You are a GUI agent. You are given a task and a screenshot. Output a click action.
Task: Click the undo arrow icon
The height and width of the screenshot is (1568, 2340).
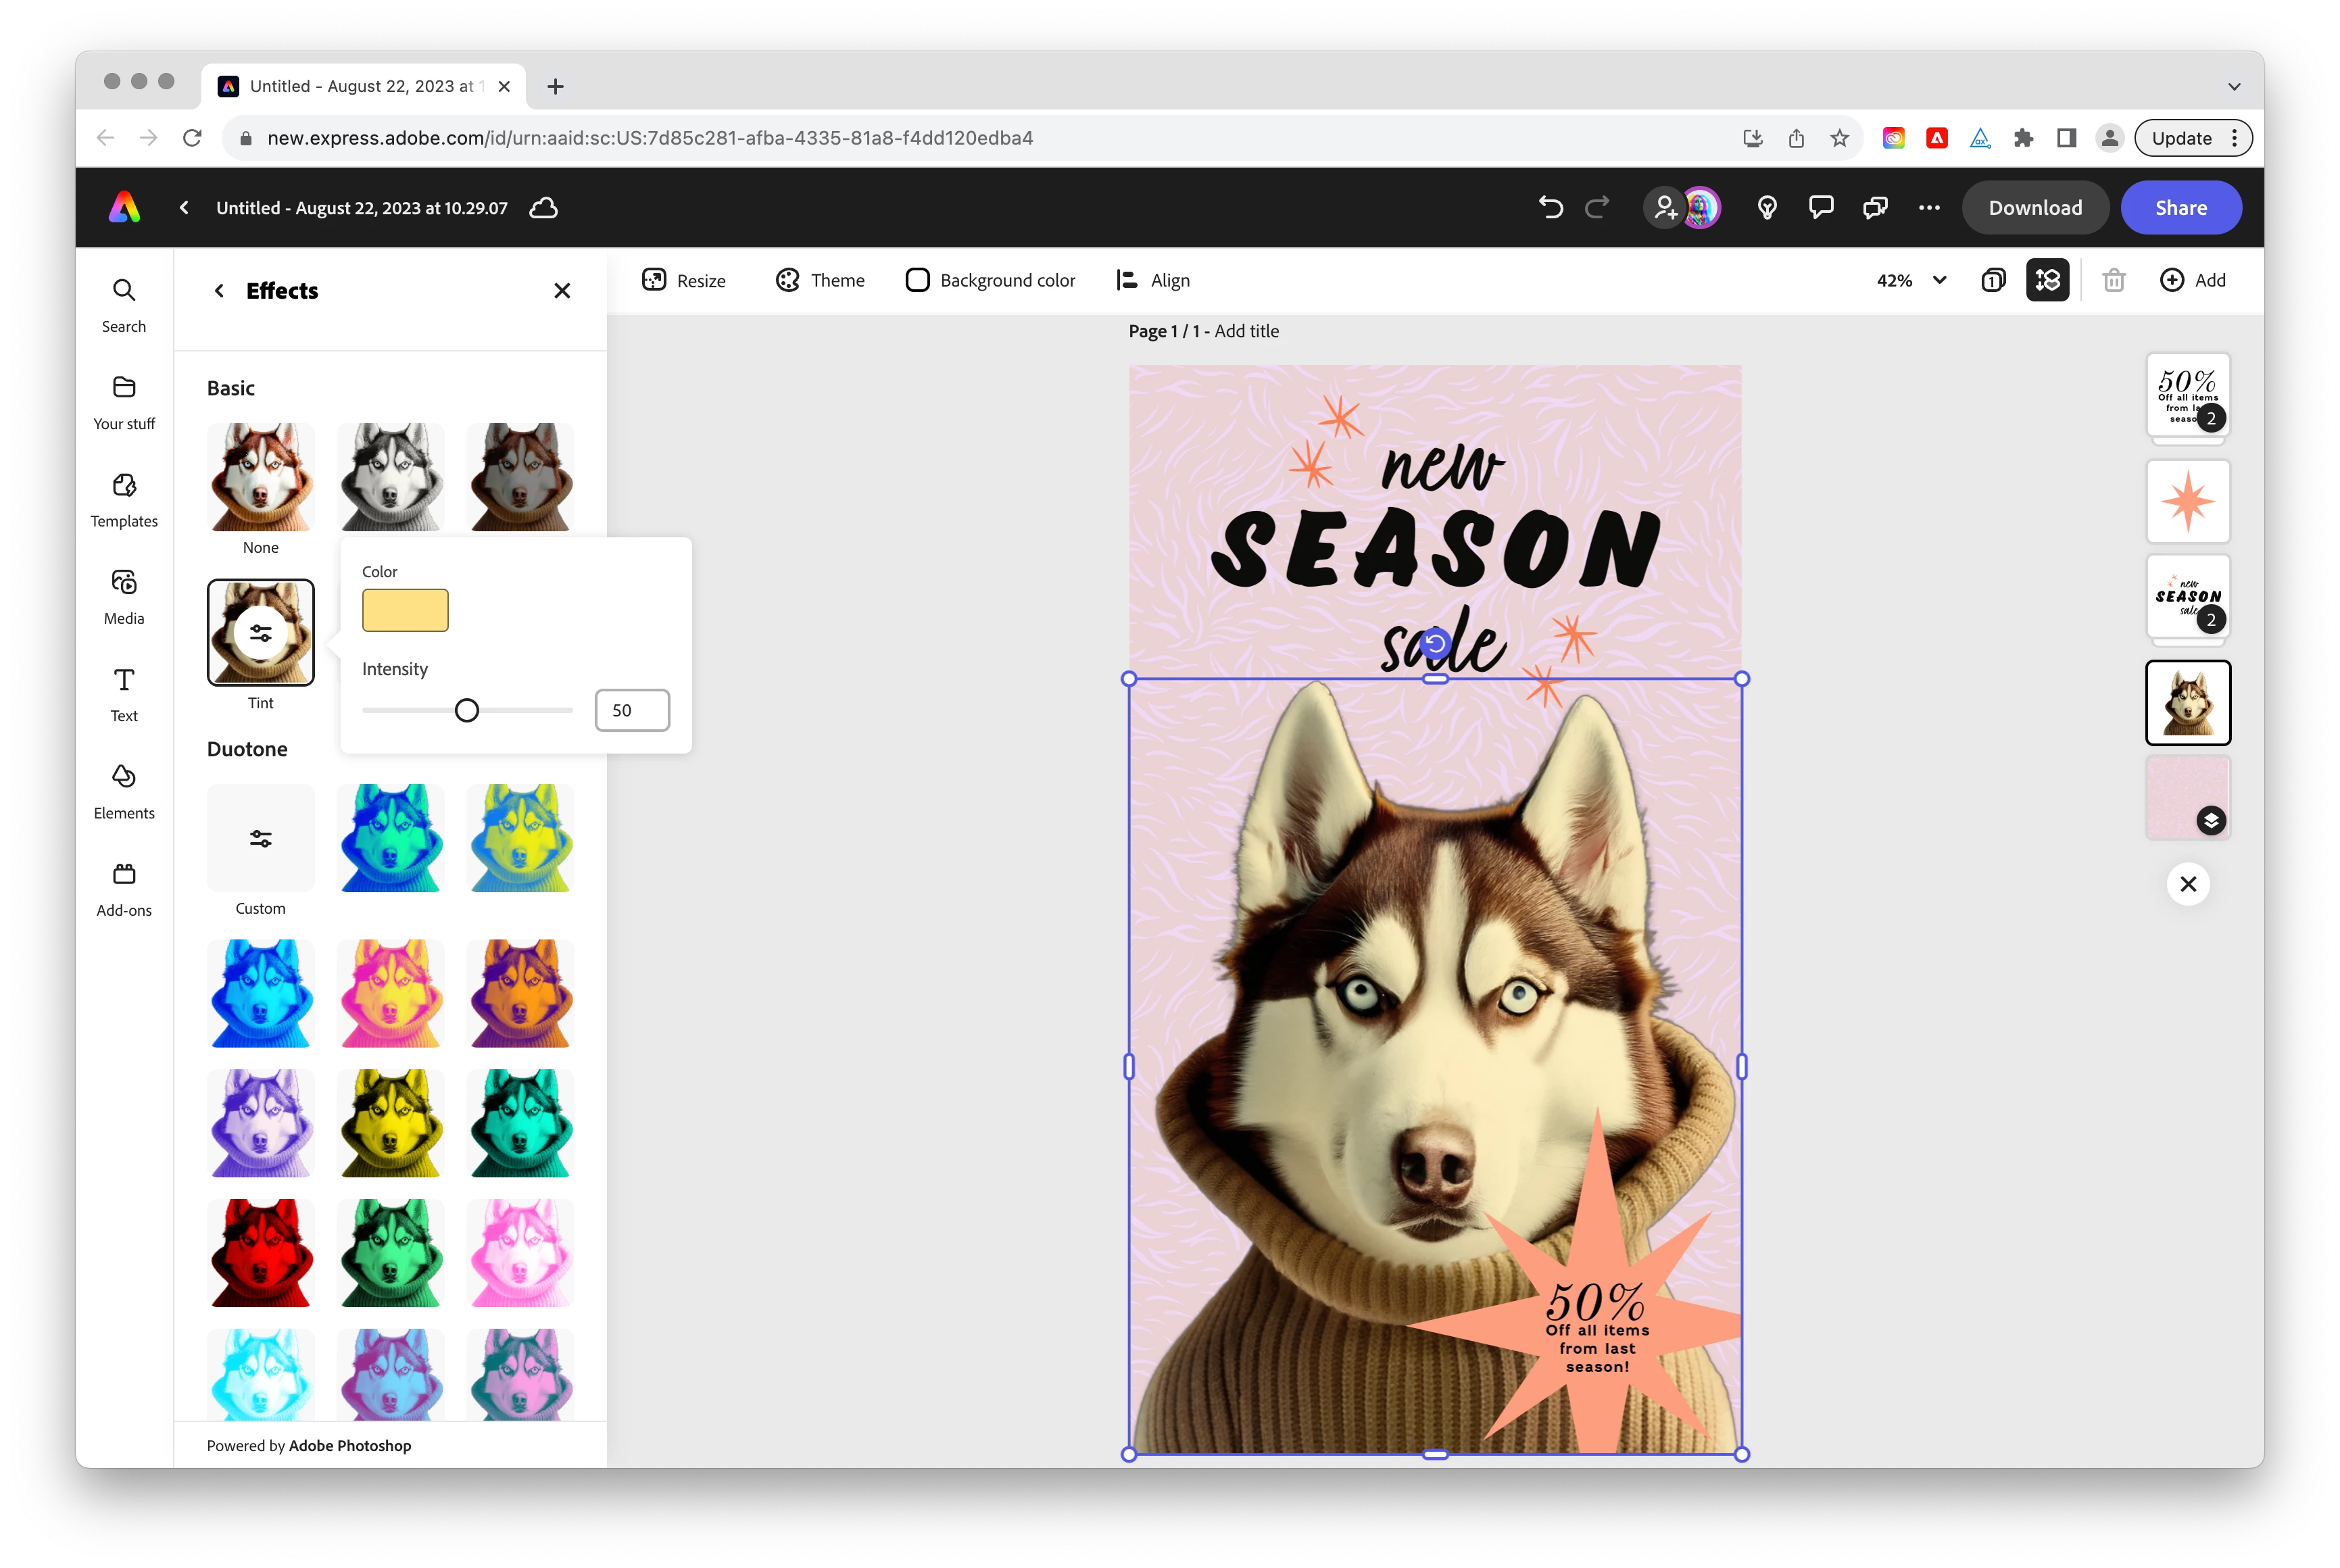1550,208
